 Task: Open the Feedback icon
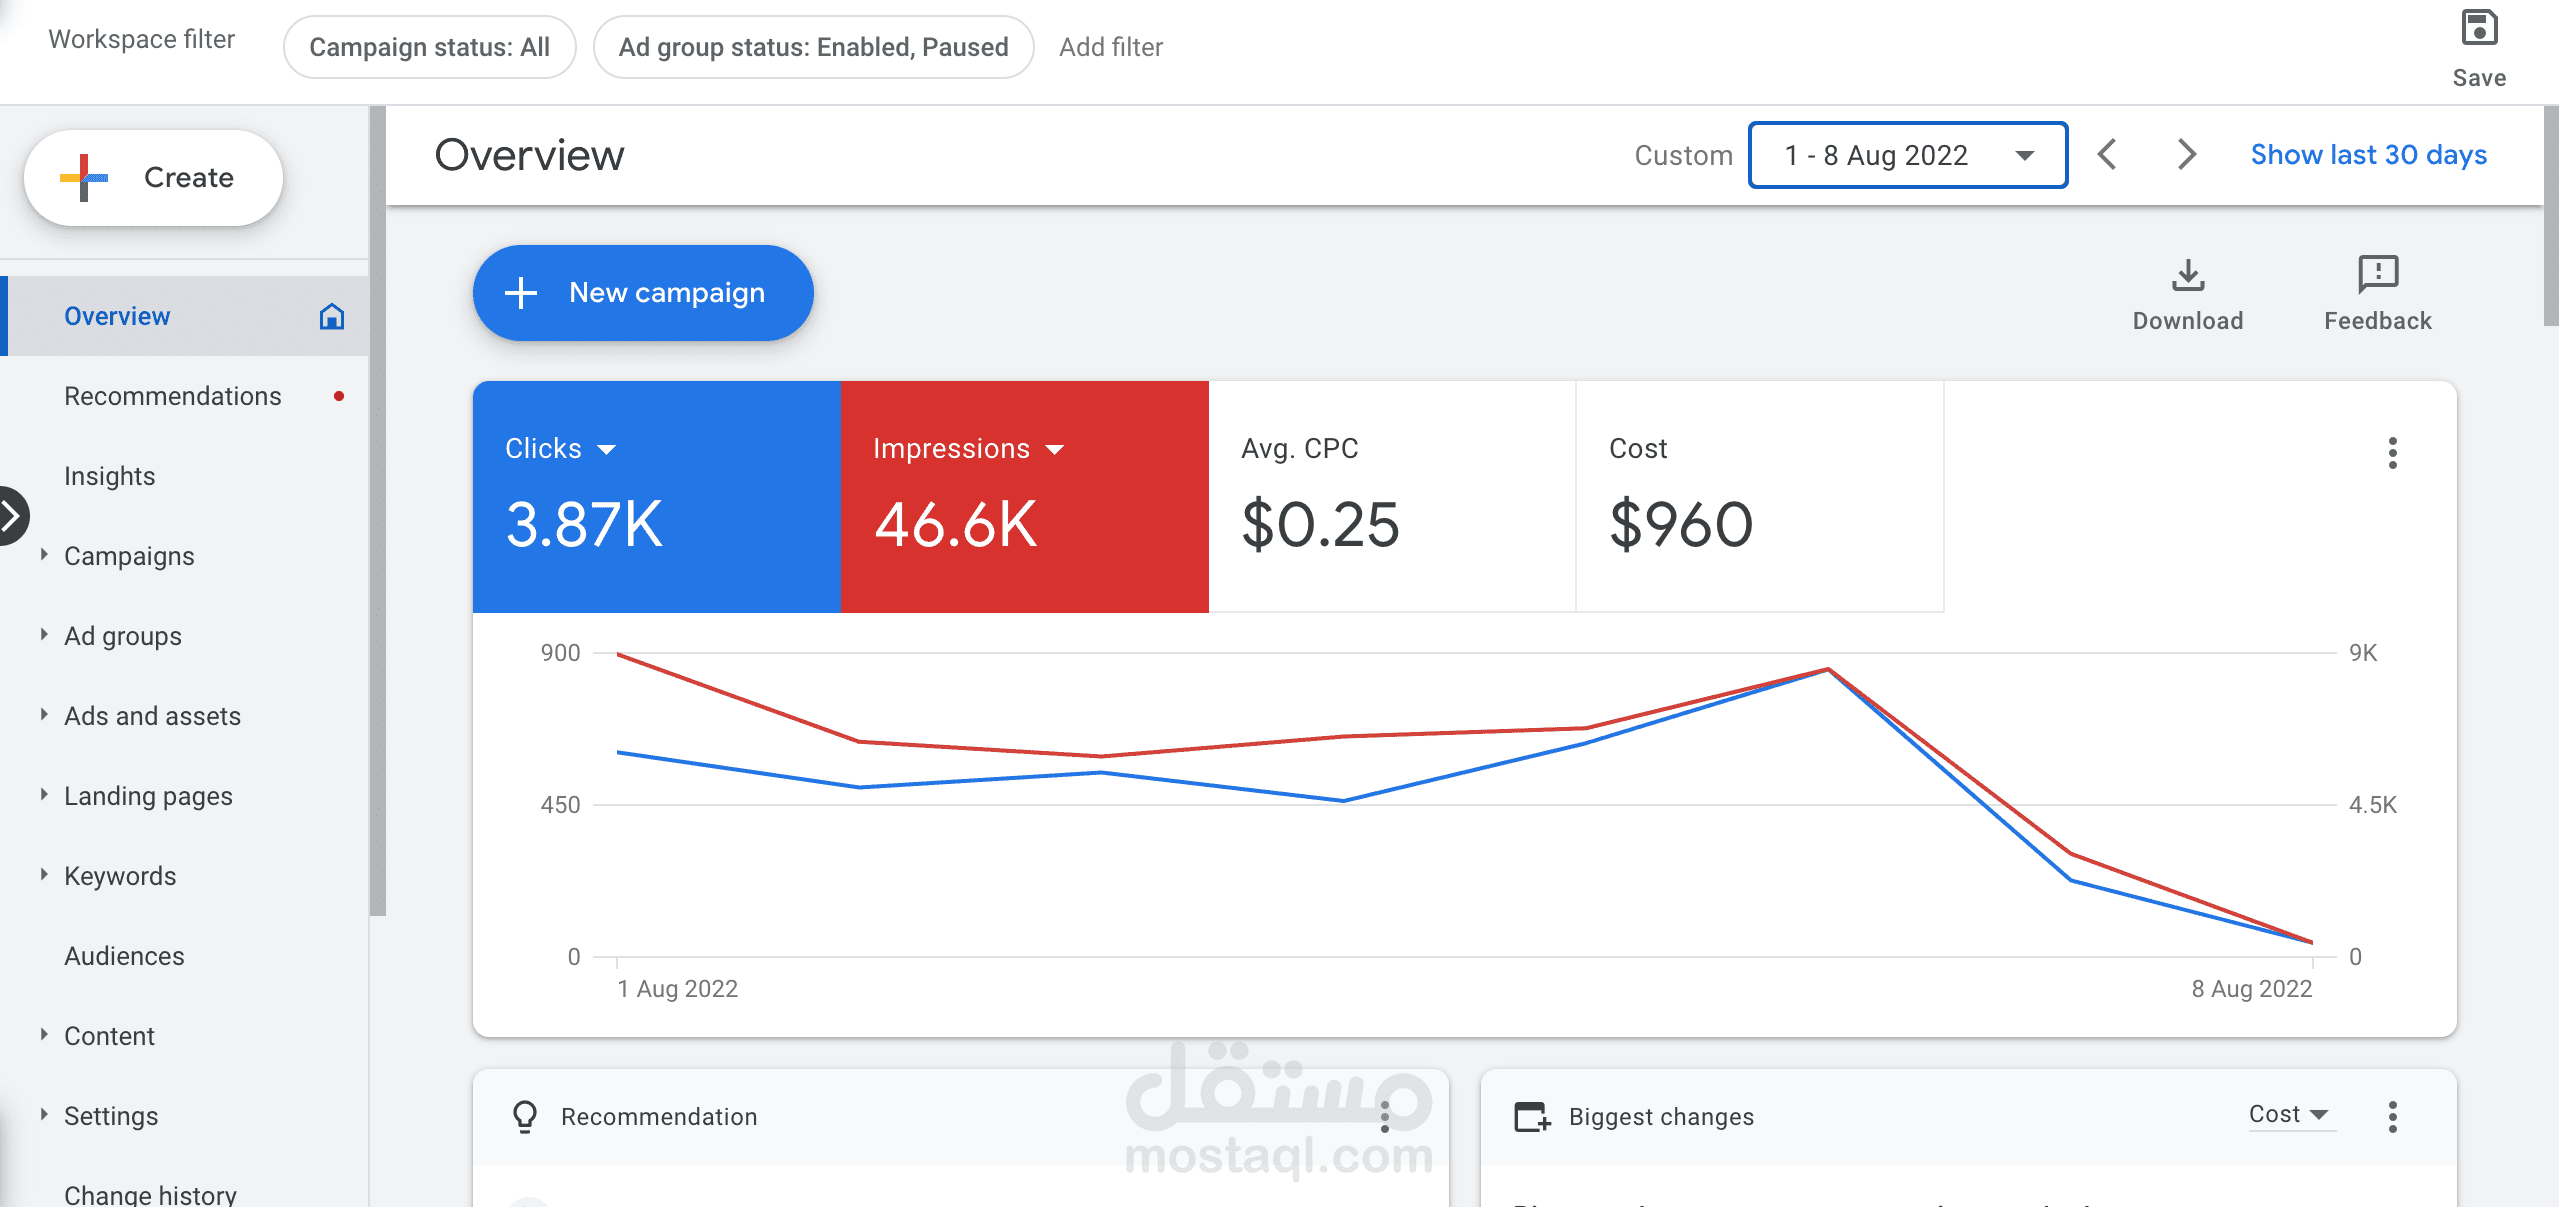coord(2377,273)
